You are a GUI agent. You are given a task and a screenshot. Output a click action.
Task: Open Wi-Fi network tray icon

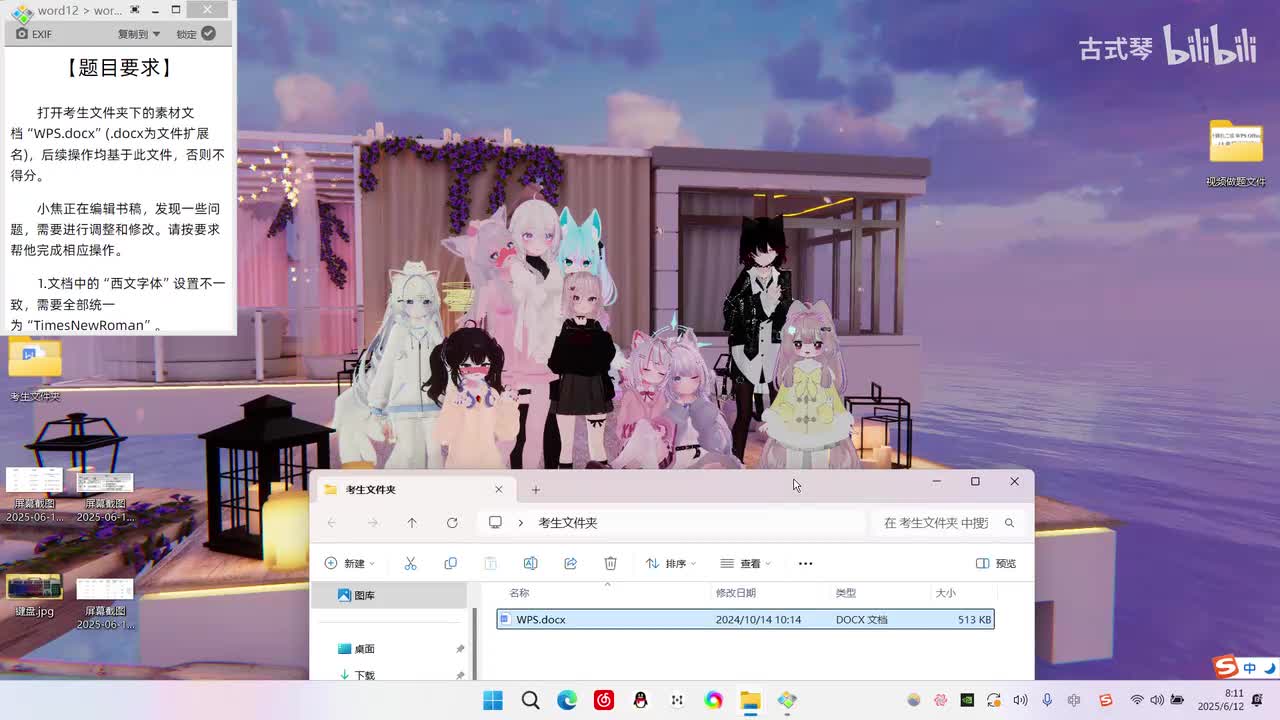[x=1137, y=700]
